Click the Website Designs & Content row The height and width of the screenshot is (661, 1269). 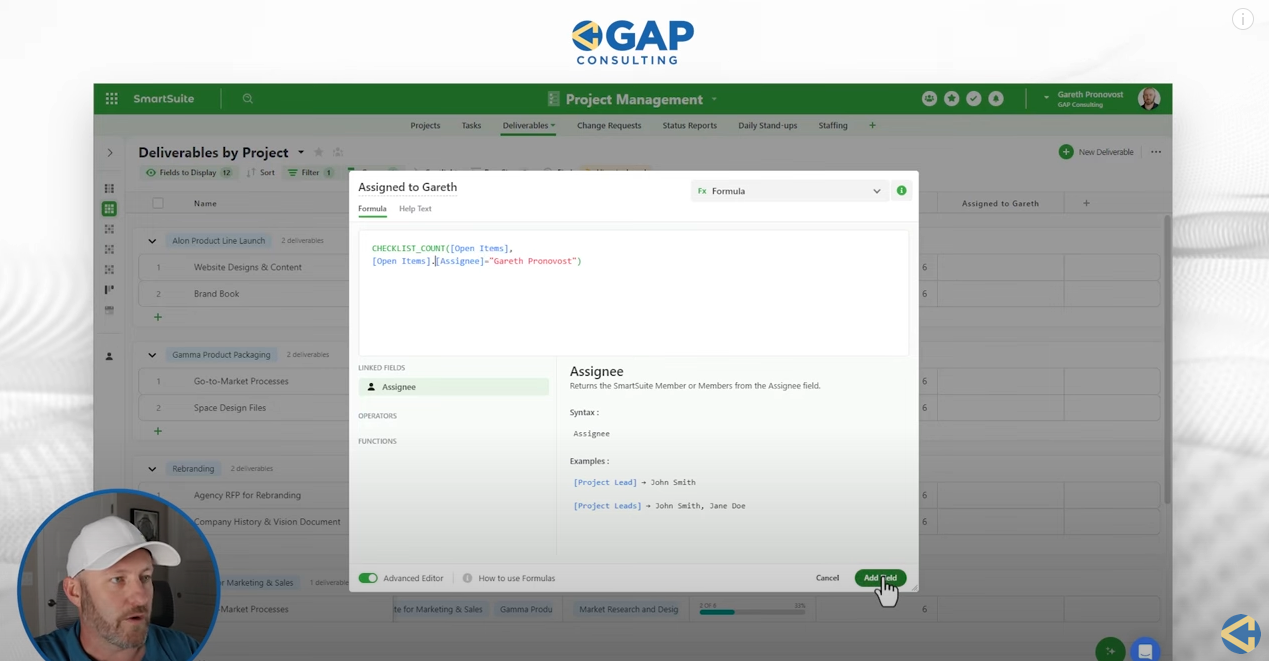(x=247, y=267)
